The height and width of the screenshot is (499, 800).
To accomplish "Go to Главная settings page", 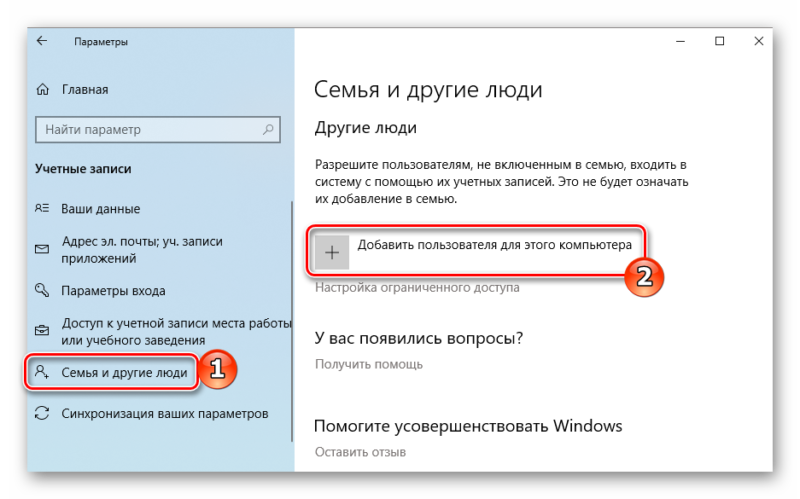I will 85,90.
